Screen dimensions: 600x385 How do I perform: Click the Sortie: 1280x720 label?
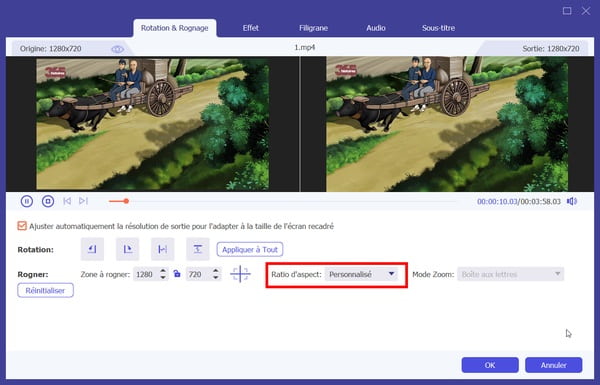click(x=551, y=49)
